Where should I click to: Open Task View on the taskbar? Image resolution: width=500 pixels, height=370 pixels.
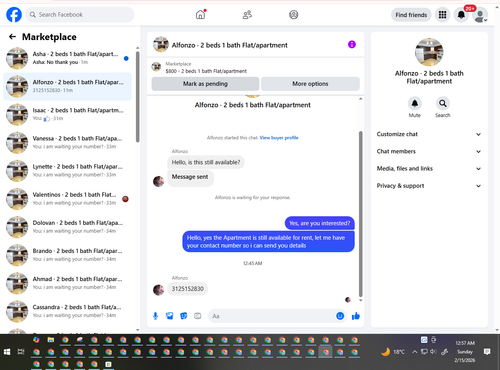coord(21,352)
